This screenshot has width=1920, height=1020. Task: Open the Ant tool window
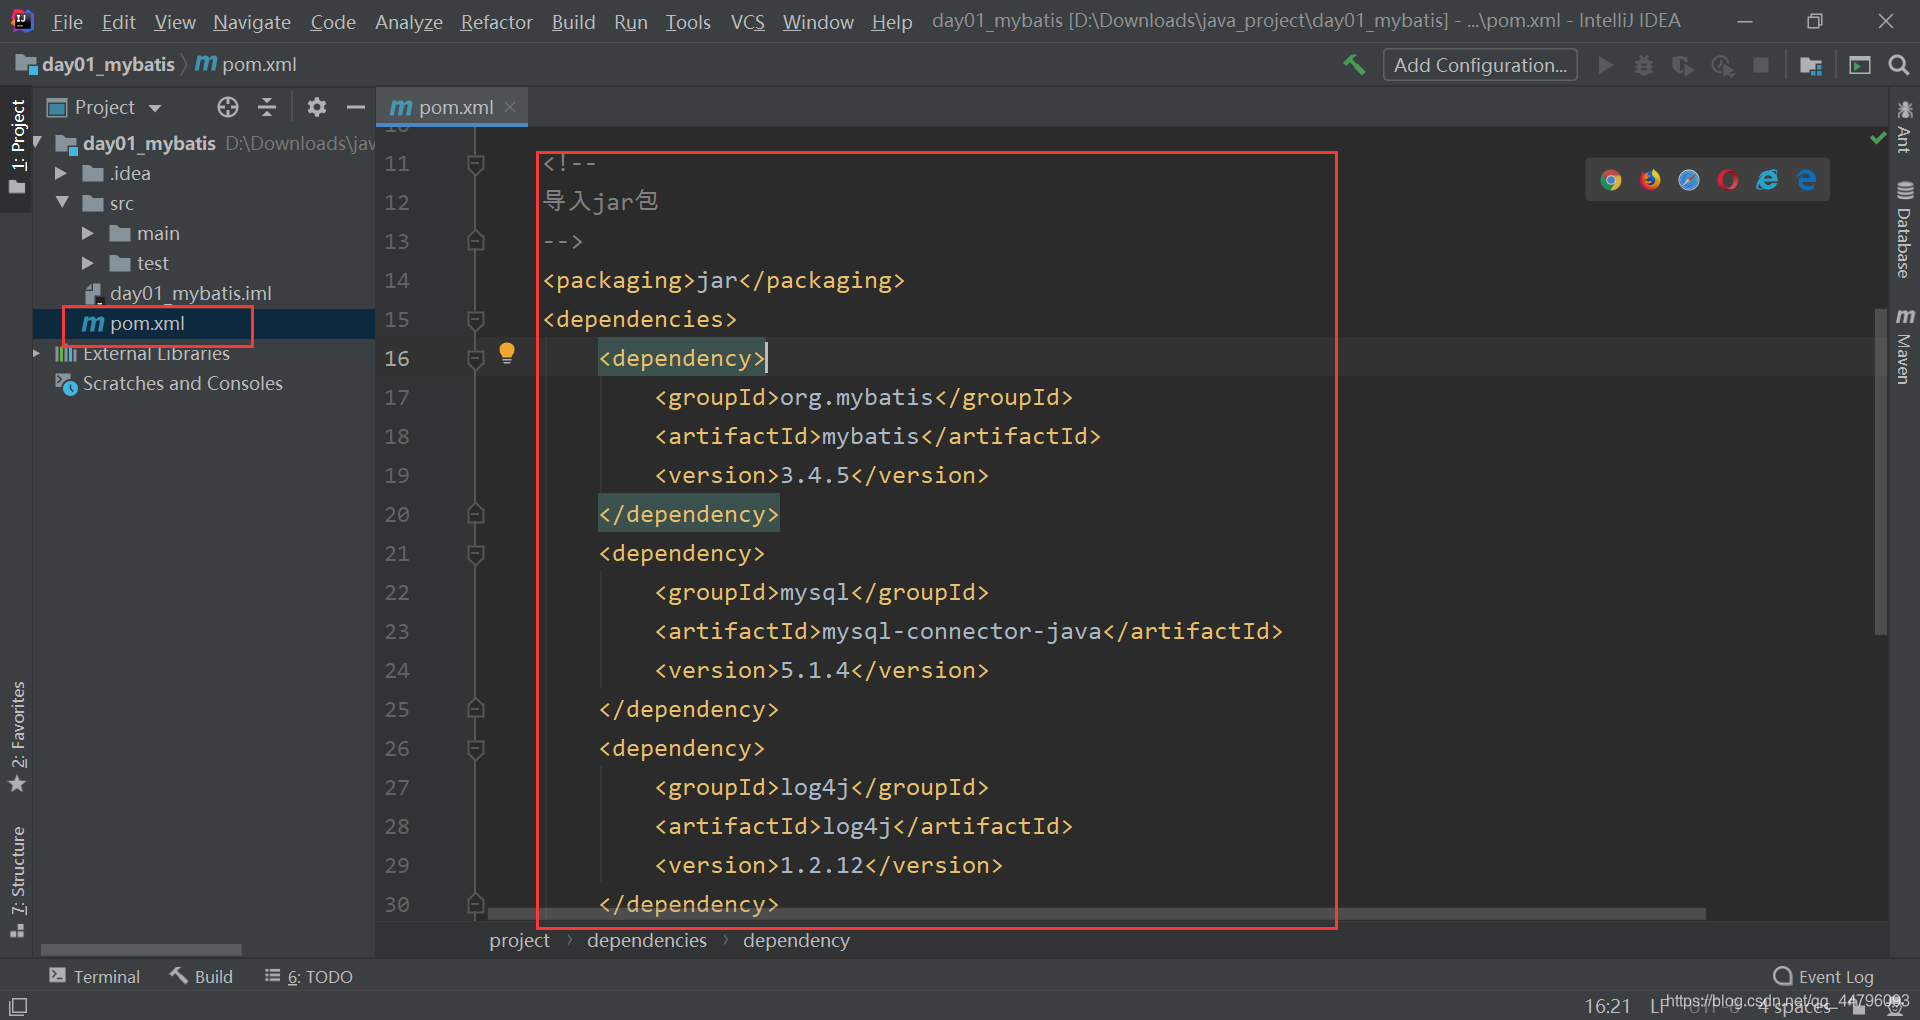(x=1904, y=127)
